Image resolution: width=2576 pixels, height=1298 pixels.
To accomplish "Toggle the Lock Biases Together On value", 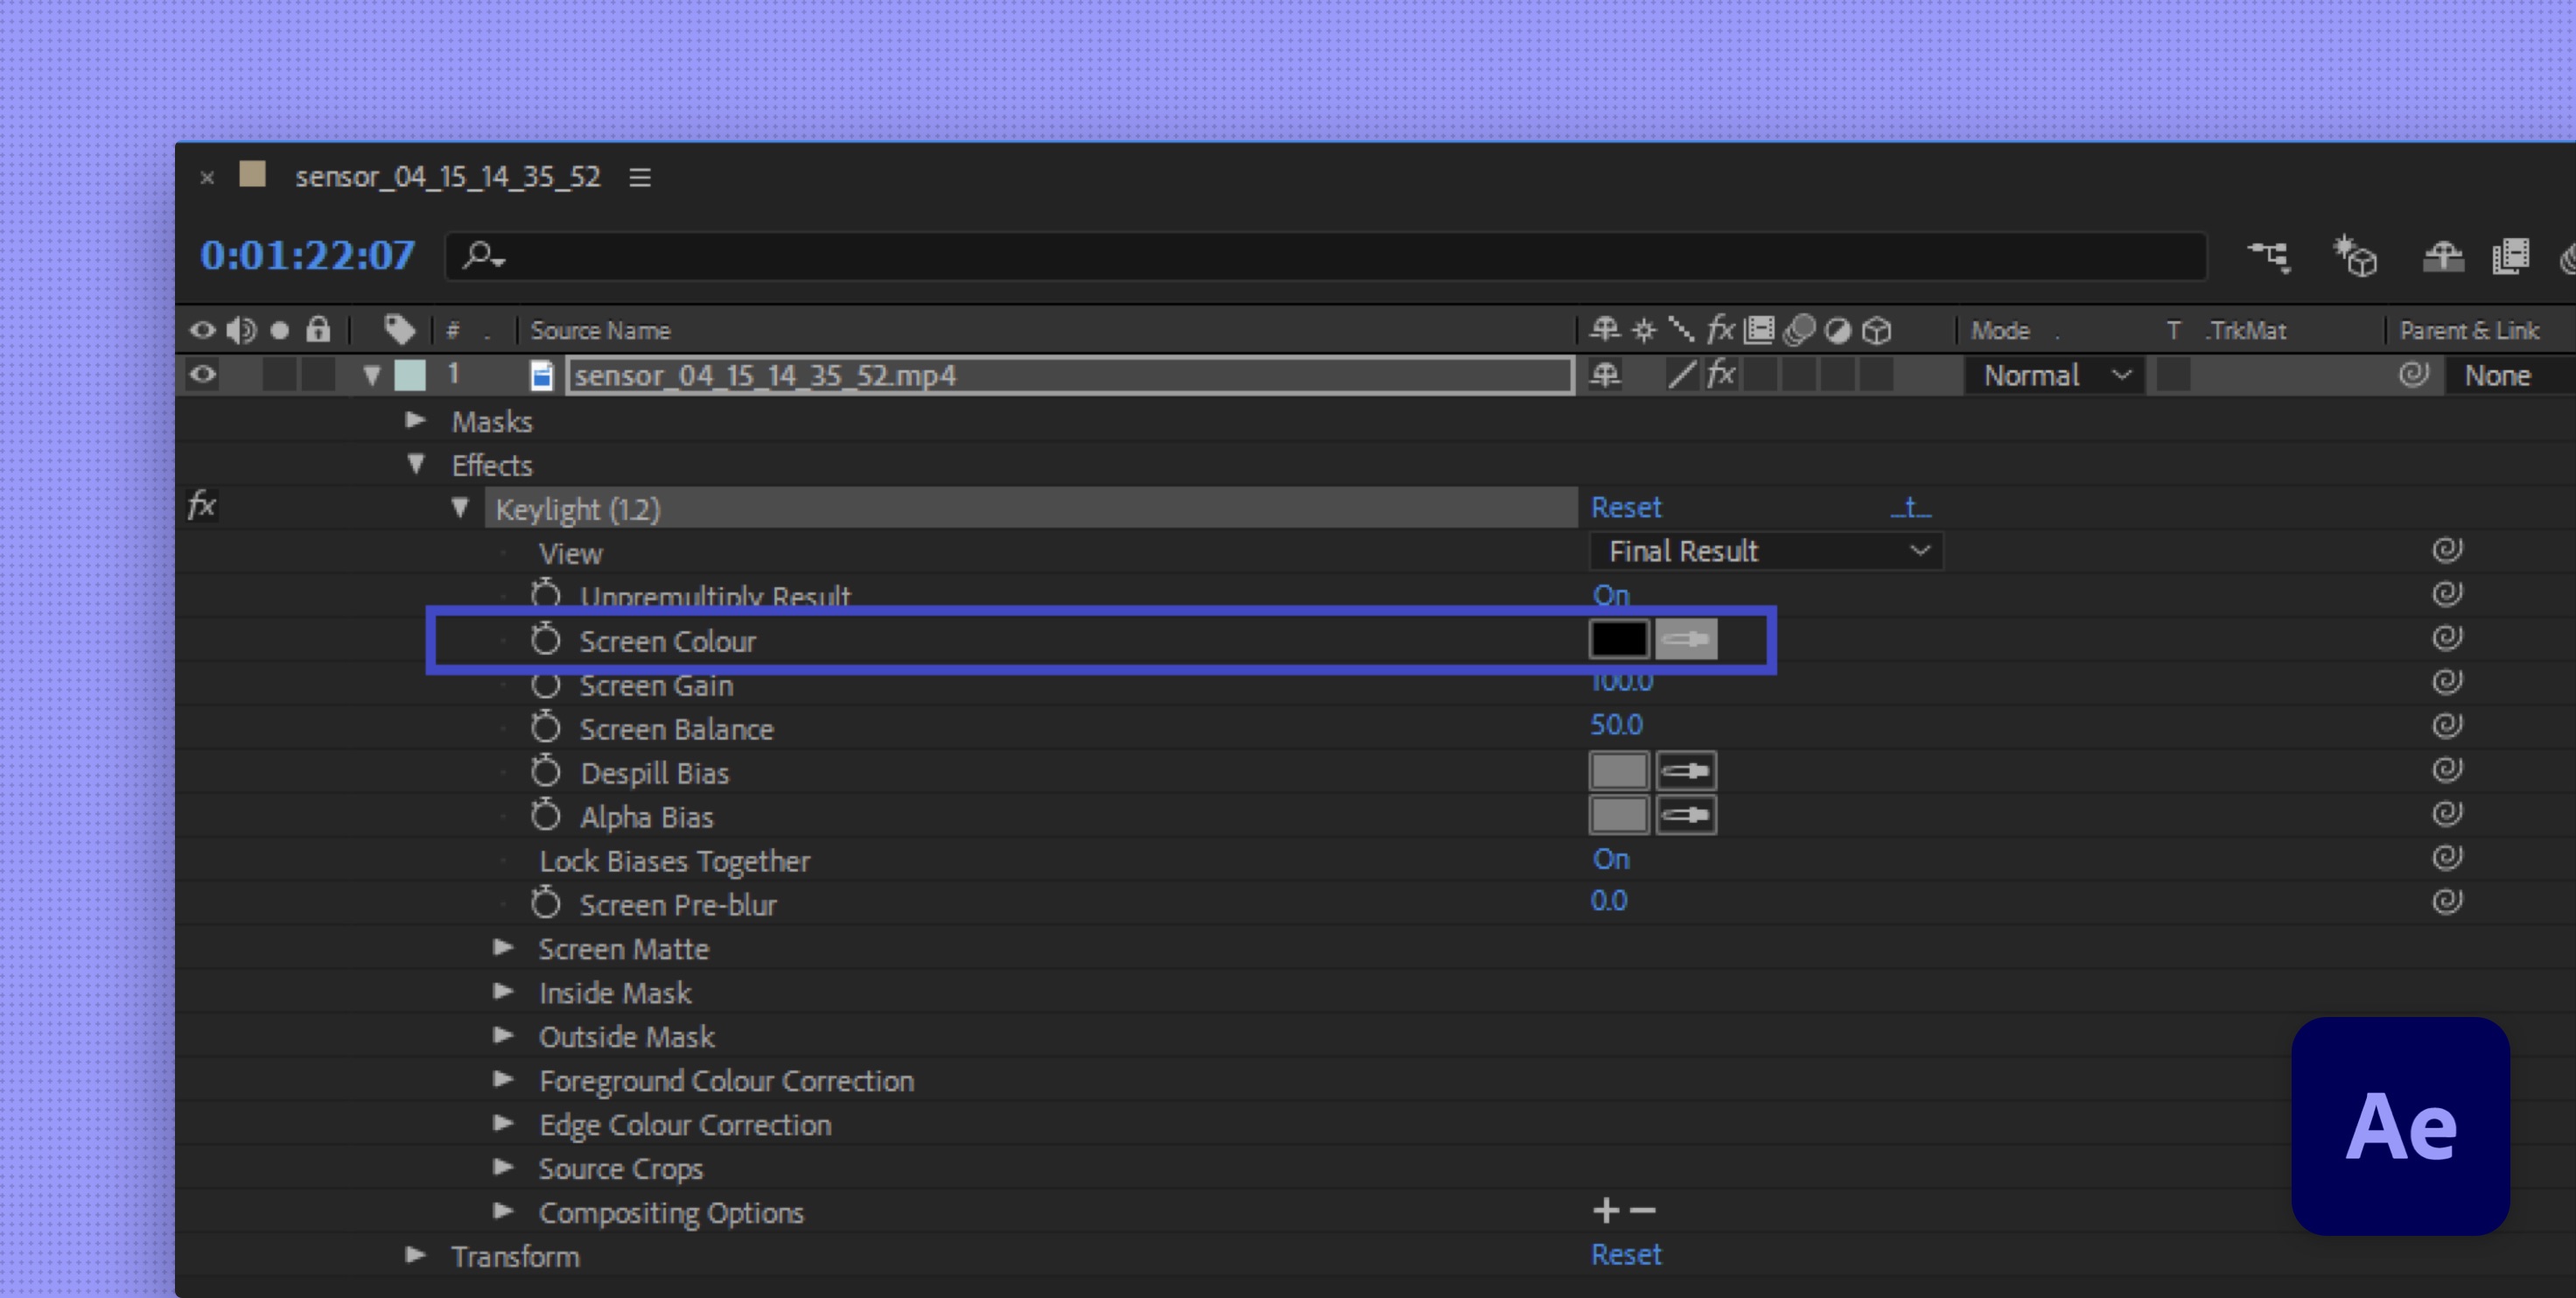I will coord(1610,859).
